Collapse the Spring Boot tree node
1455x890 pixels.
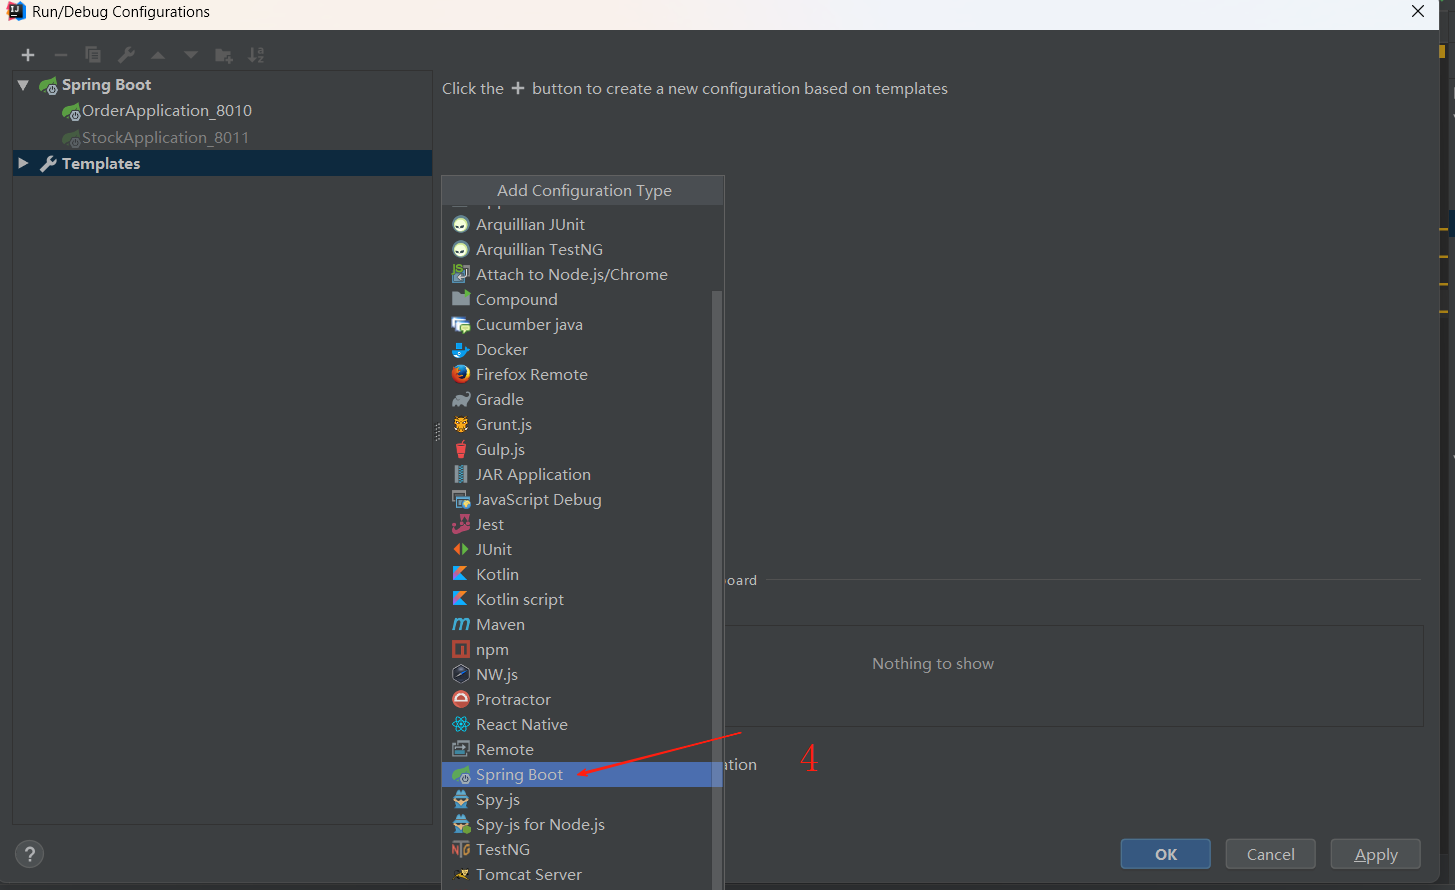click(23, 85)
